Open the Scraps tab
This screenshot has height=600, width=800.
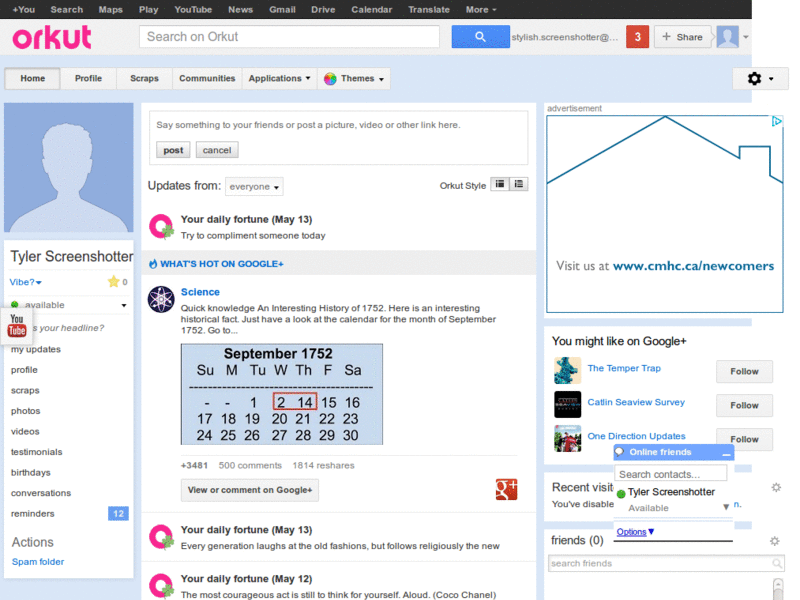point(144,79)
